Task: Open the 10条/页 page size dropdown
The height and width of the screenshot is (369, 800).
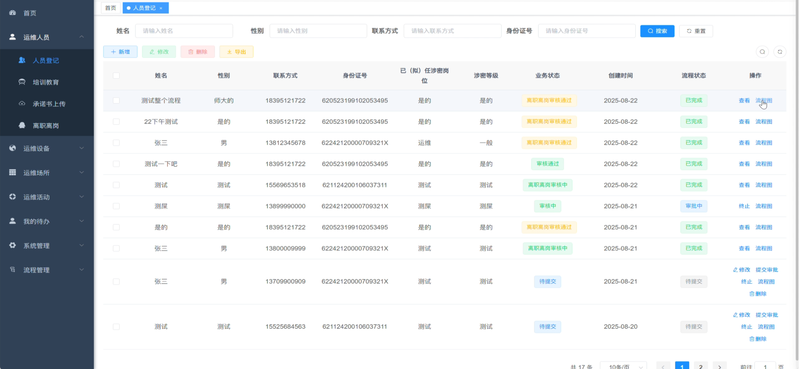Action: coord(623,366)
